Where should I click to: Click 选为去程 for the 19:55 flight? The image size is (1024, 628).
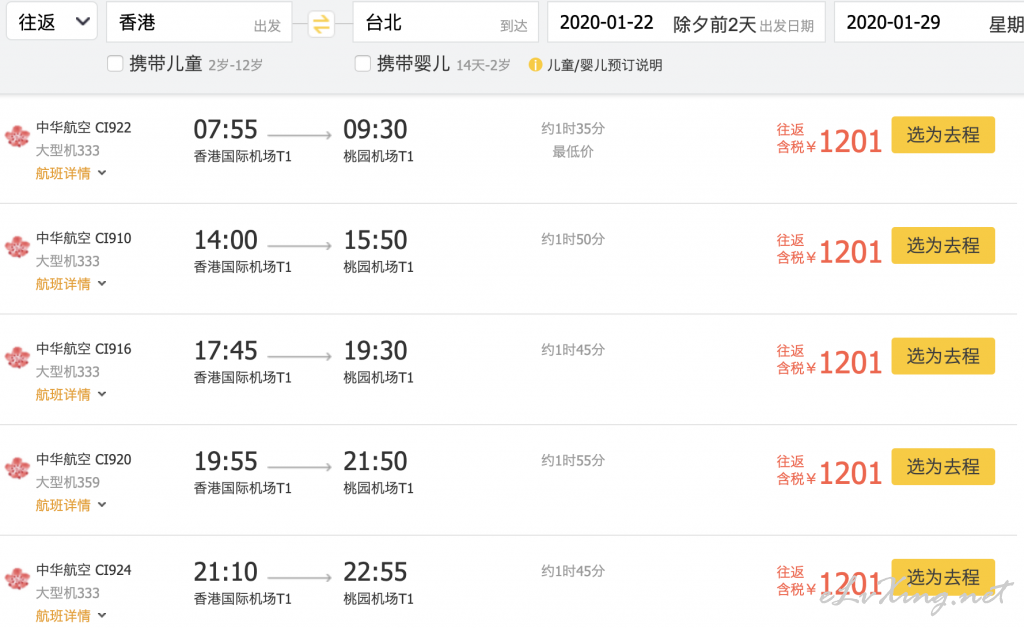[943, 467]
